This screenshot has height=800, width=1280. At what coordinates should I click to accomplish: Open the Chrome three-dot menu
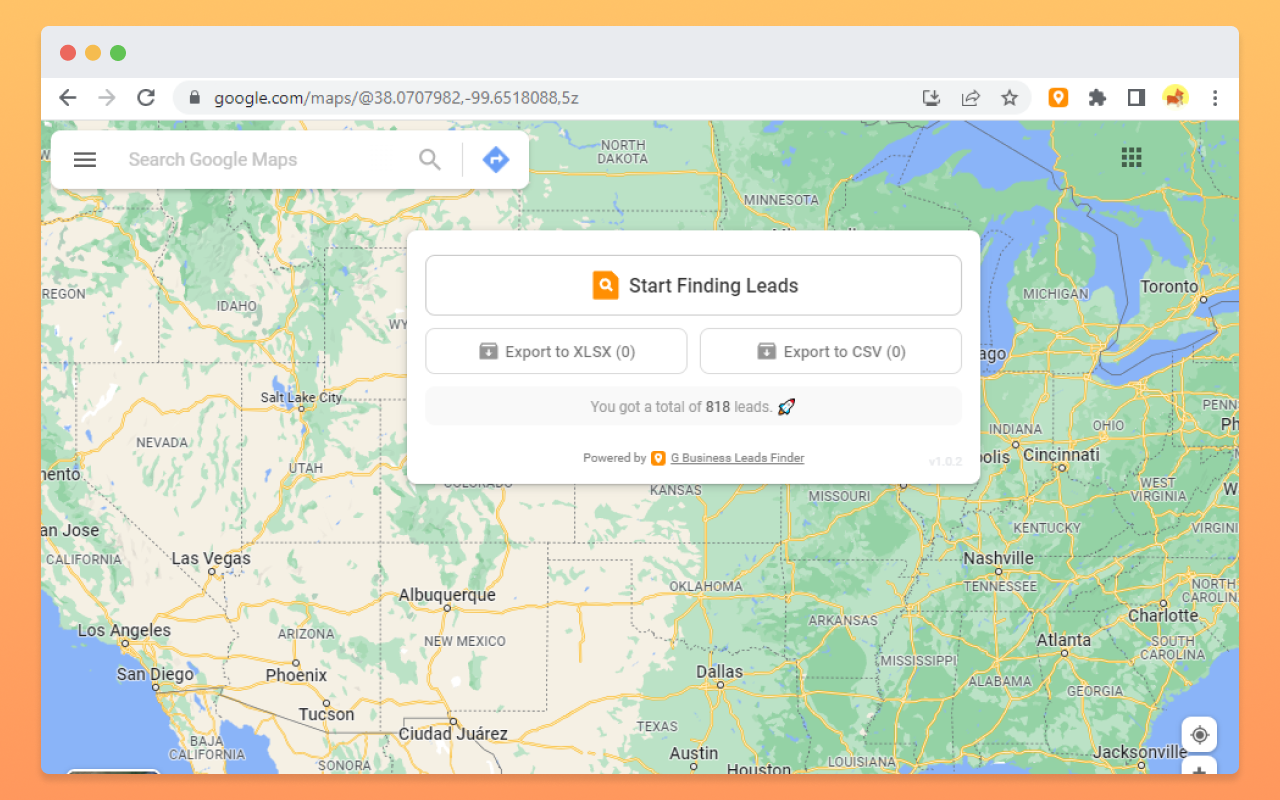coord(1215,98)
